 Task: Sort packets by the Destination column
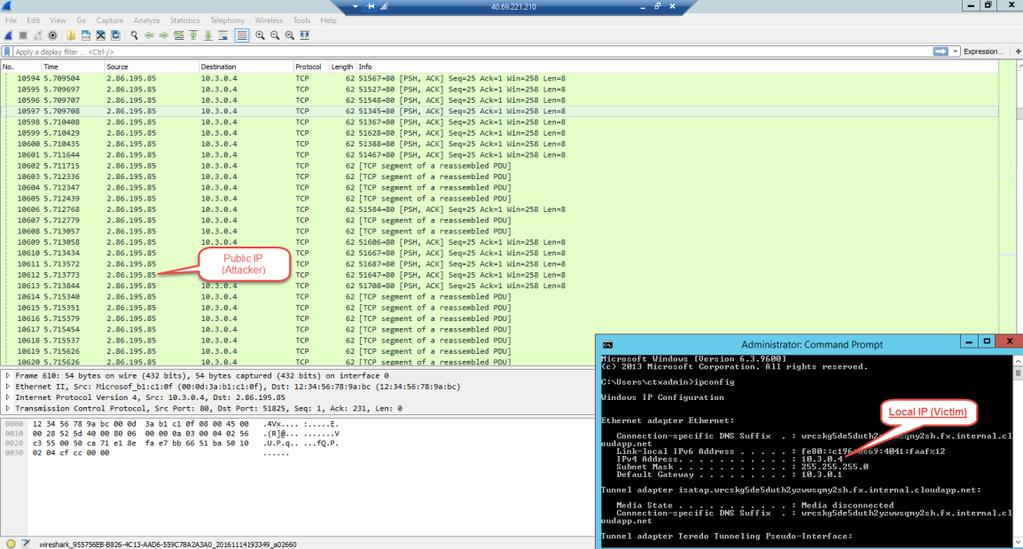click(x=246, y=67)
